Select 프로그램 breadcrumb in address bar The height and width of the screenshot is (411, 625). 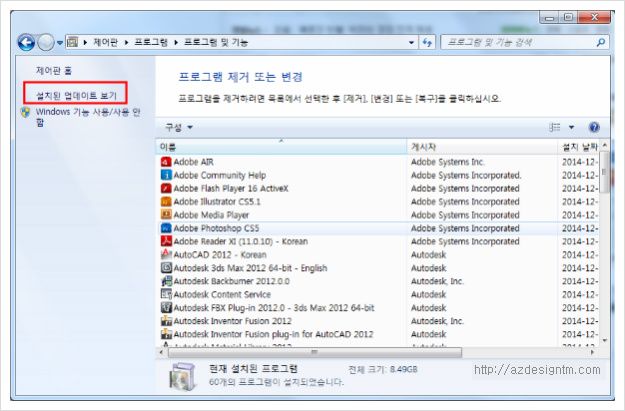coord(151,42)
